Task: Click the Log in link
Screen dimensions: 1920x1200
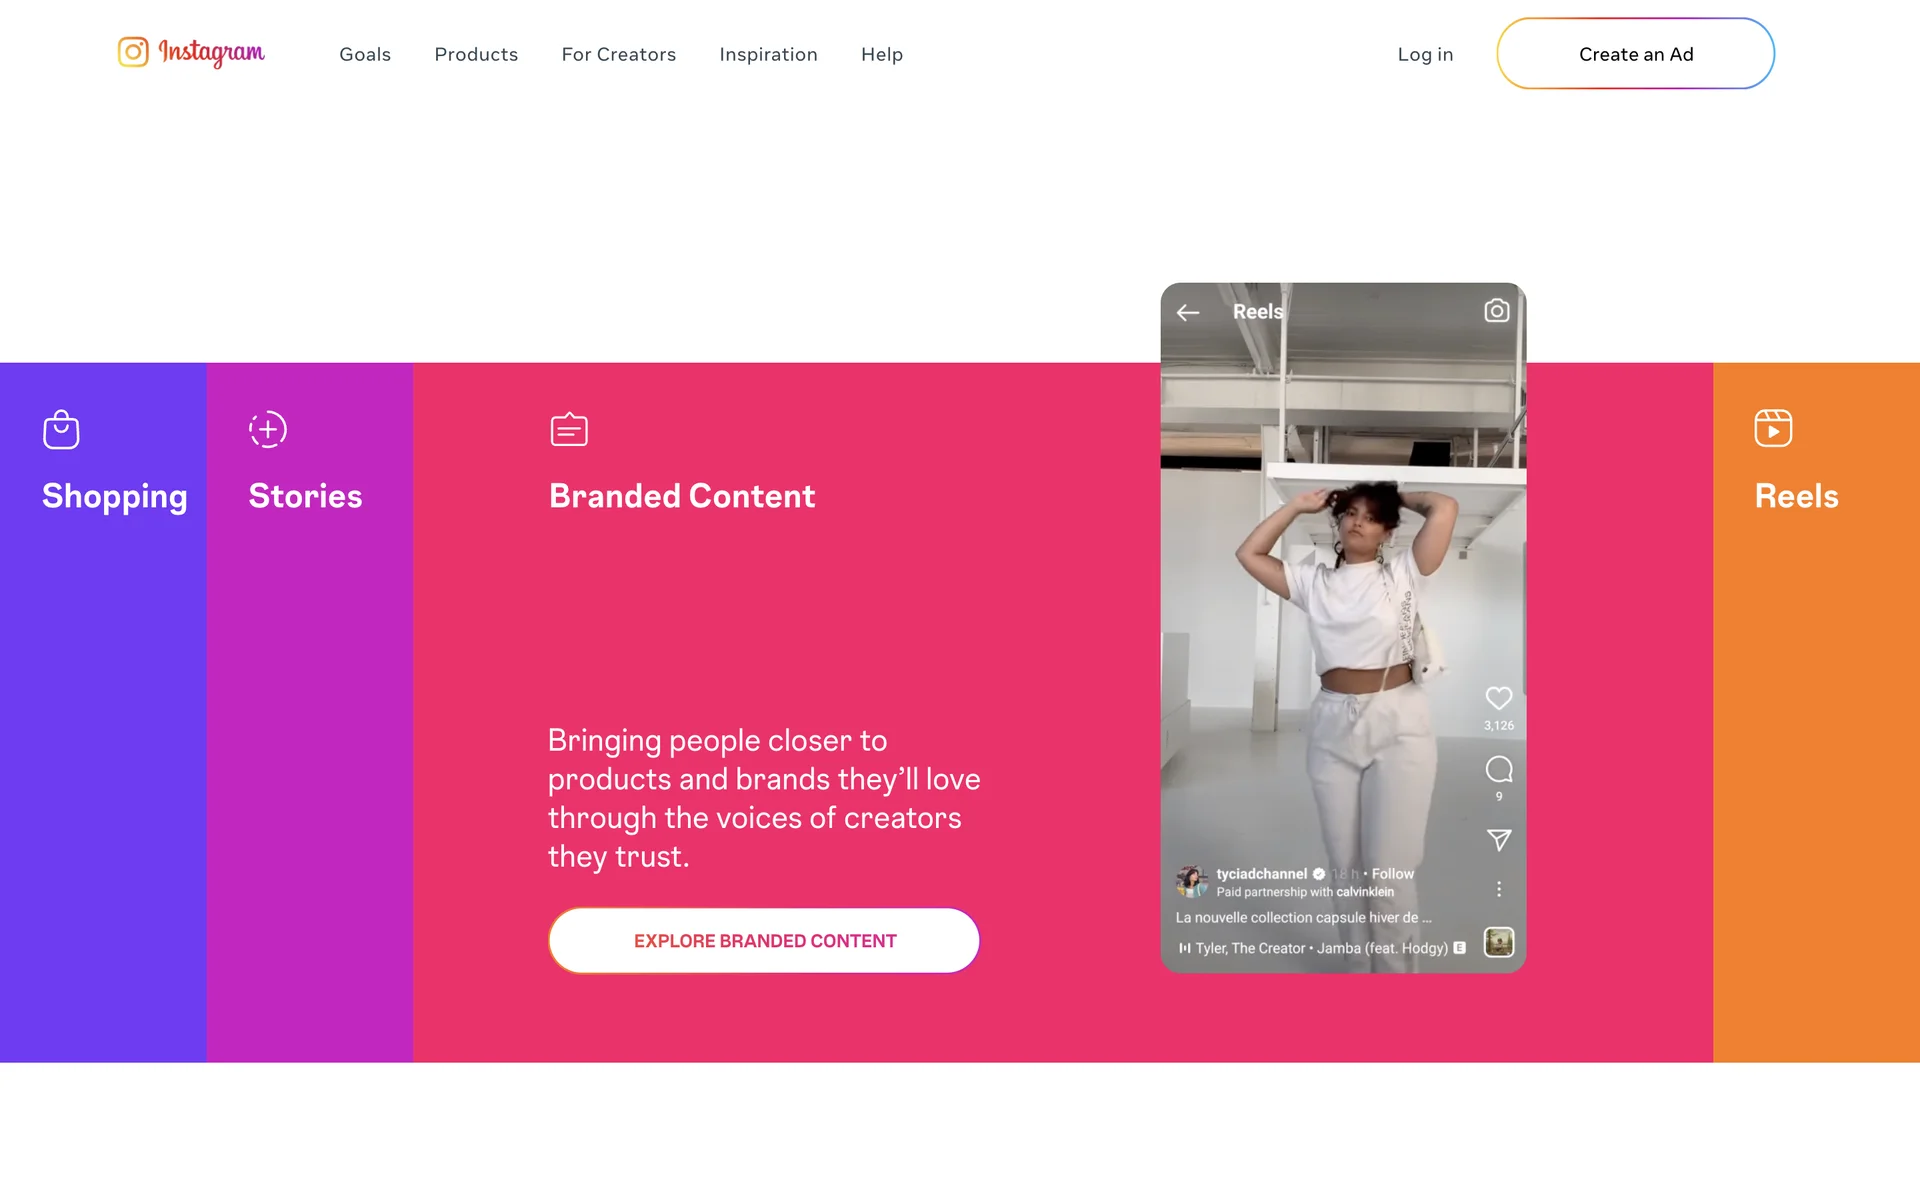Action: (x=1425, y=54)
